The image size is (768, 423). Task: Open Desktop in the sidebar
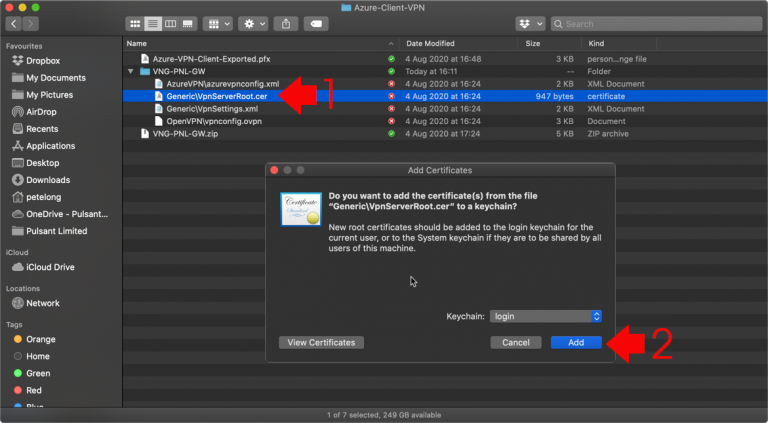(x=35, y=163)
